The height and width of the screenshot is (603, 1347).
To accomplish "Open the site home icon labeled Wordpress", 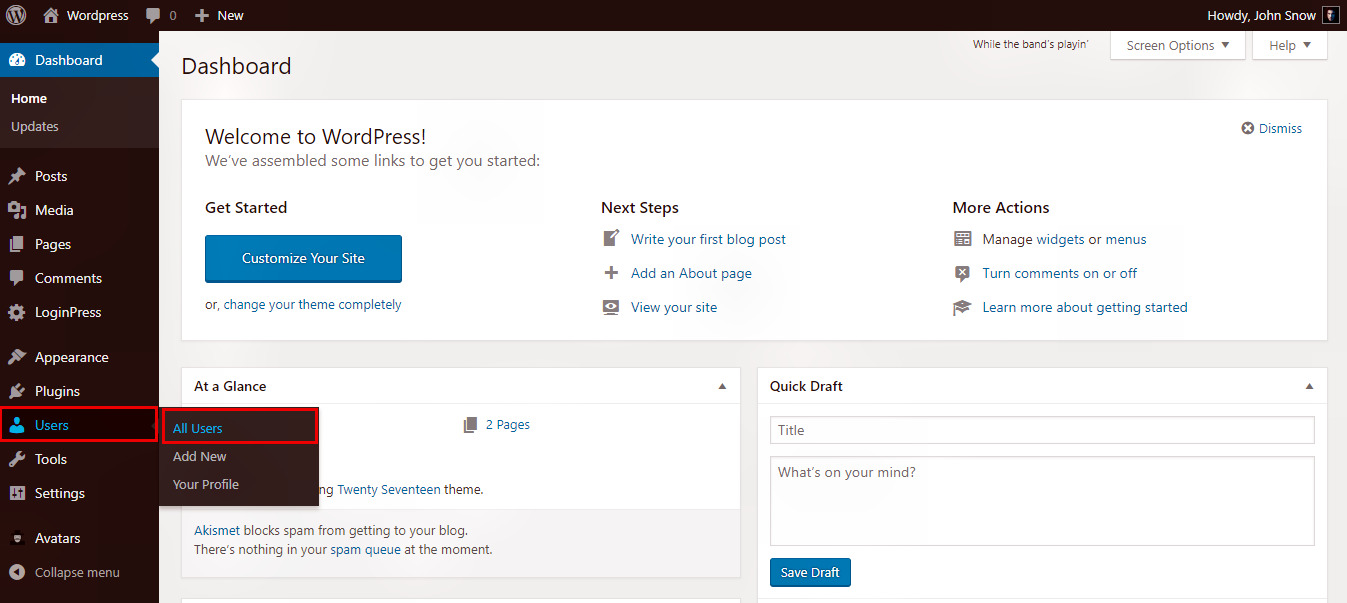I will [x=51, y=15].
